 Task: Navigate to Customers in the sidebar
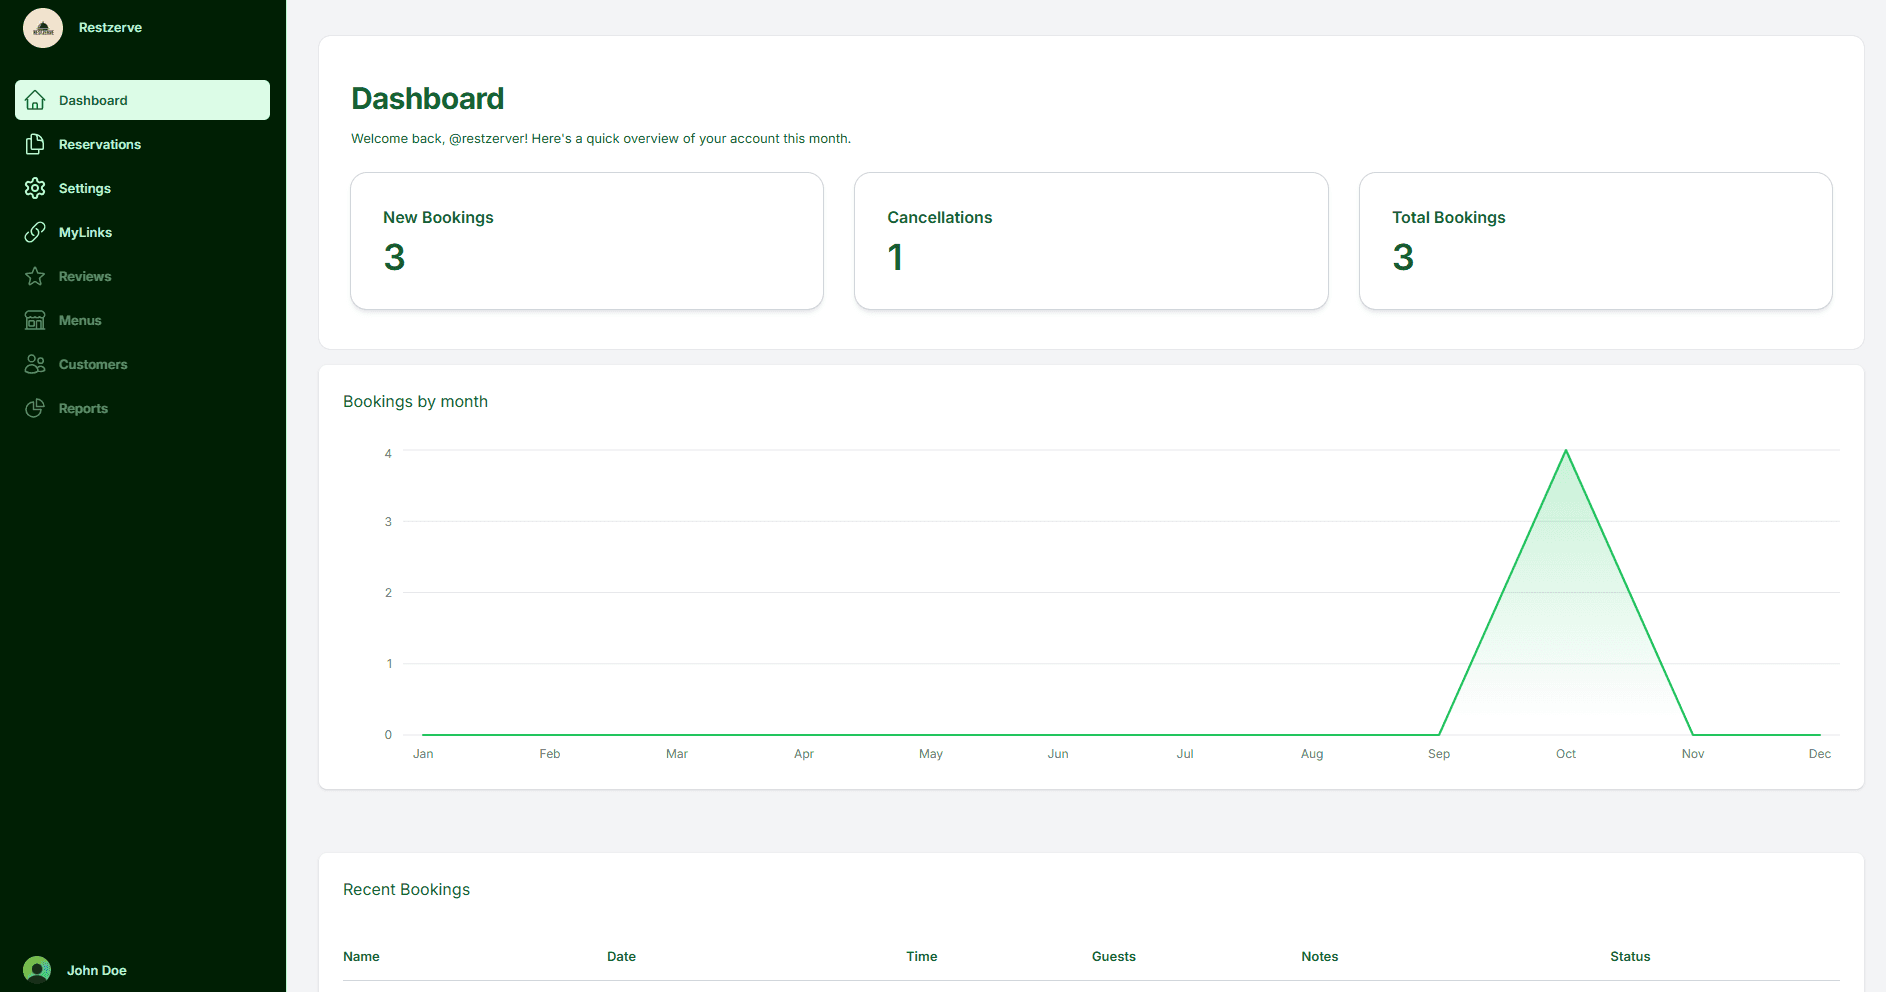click(x=93, y=364)
